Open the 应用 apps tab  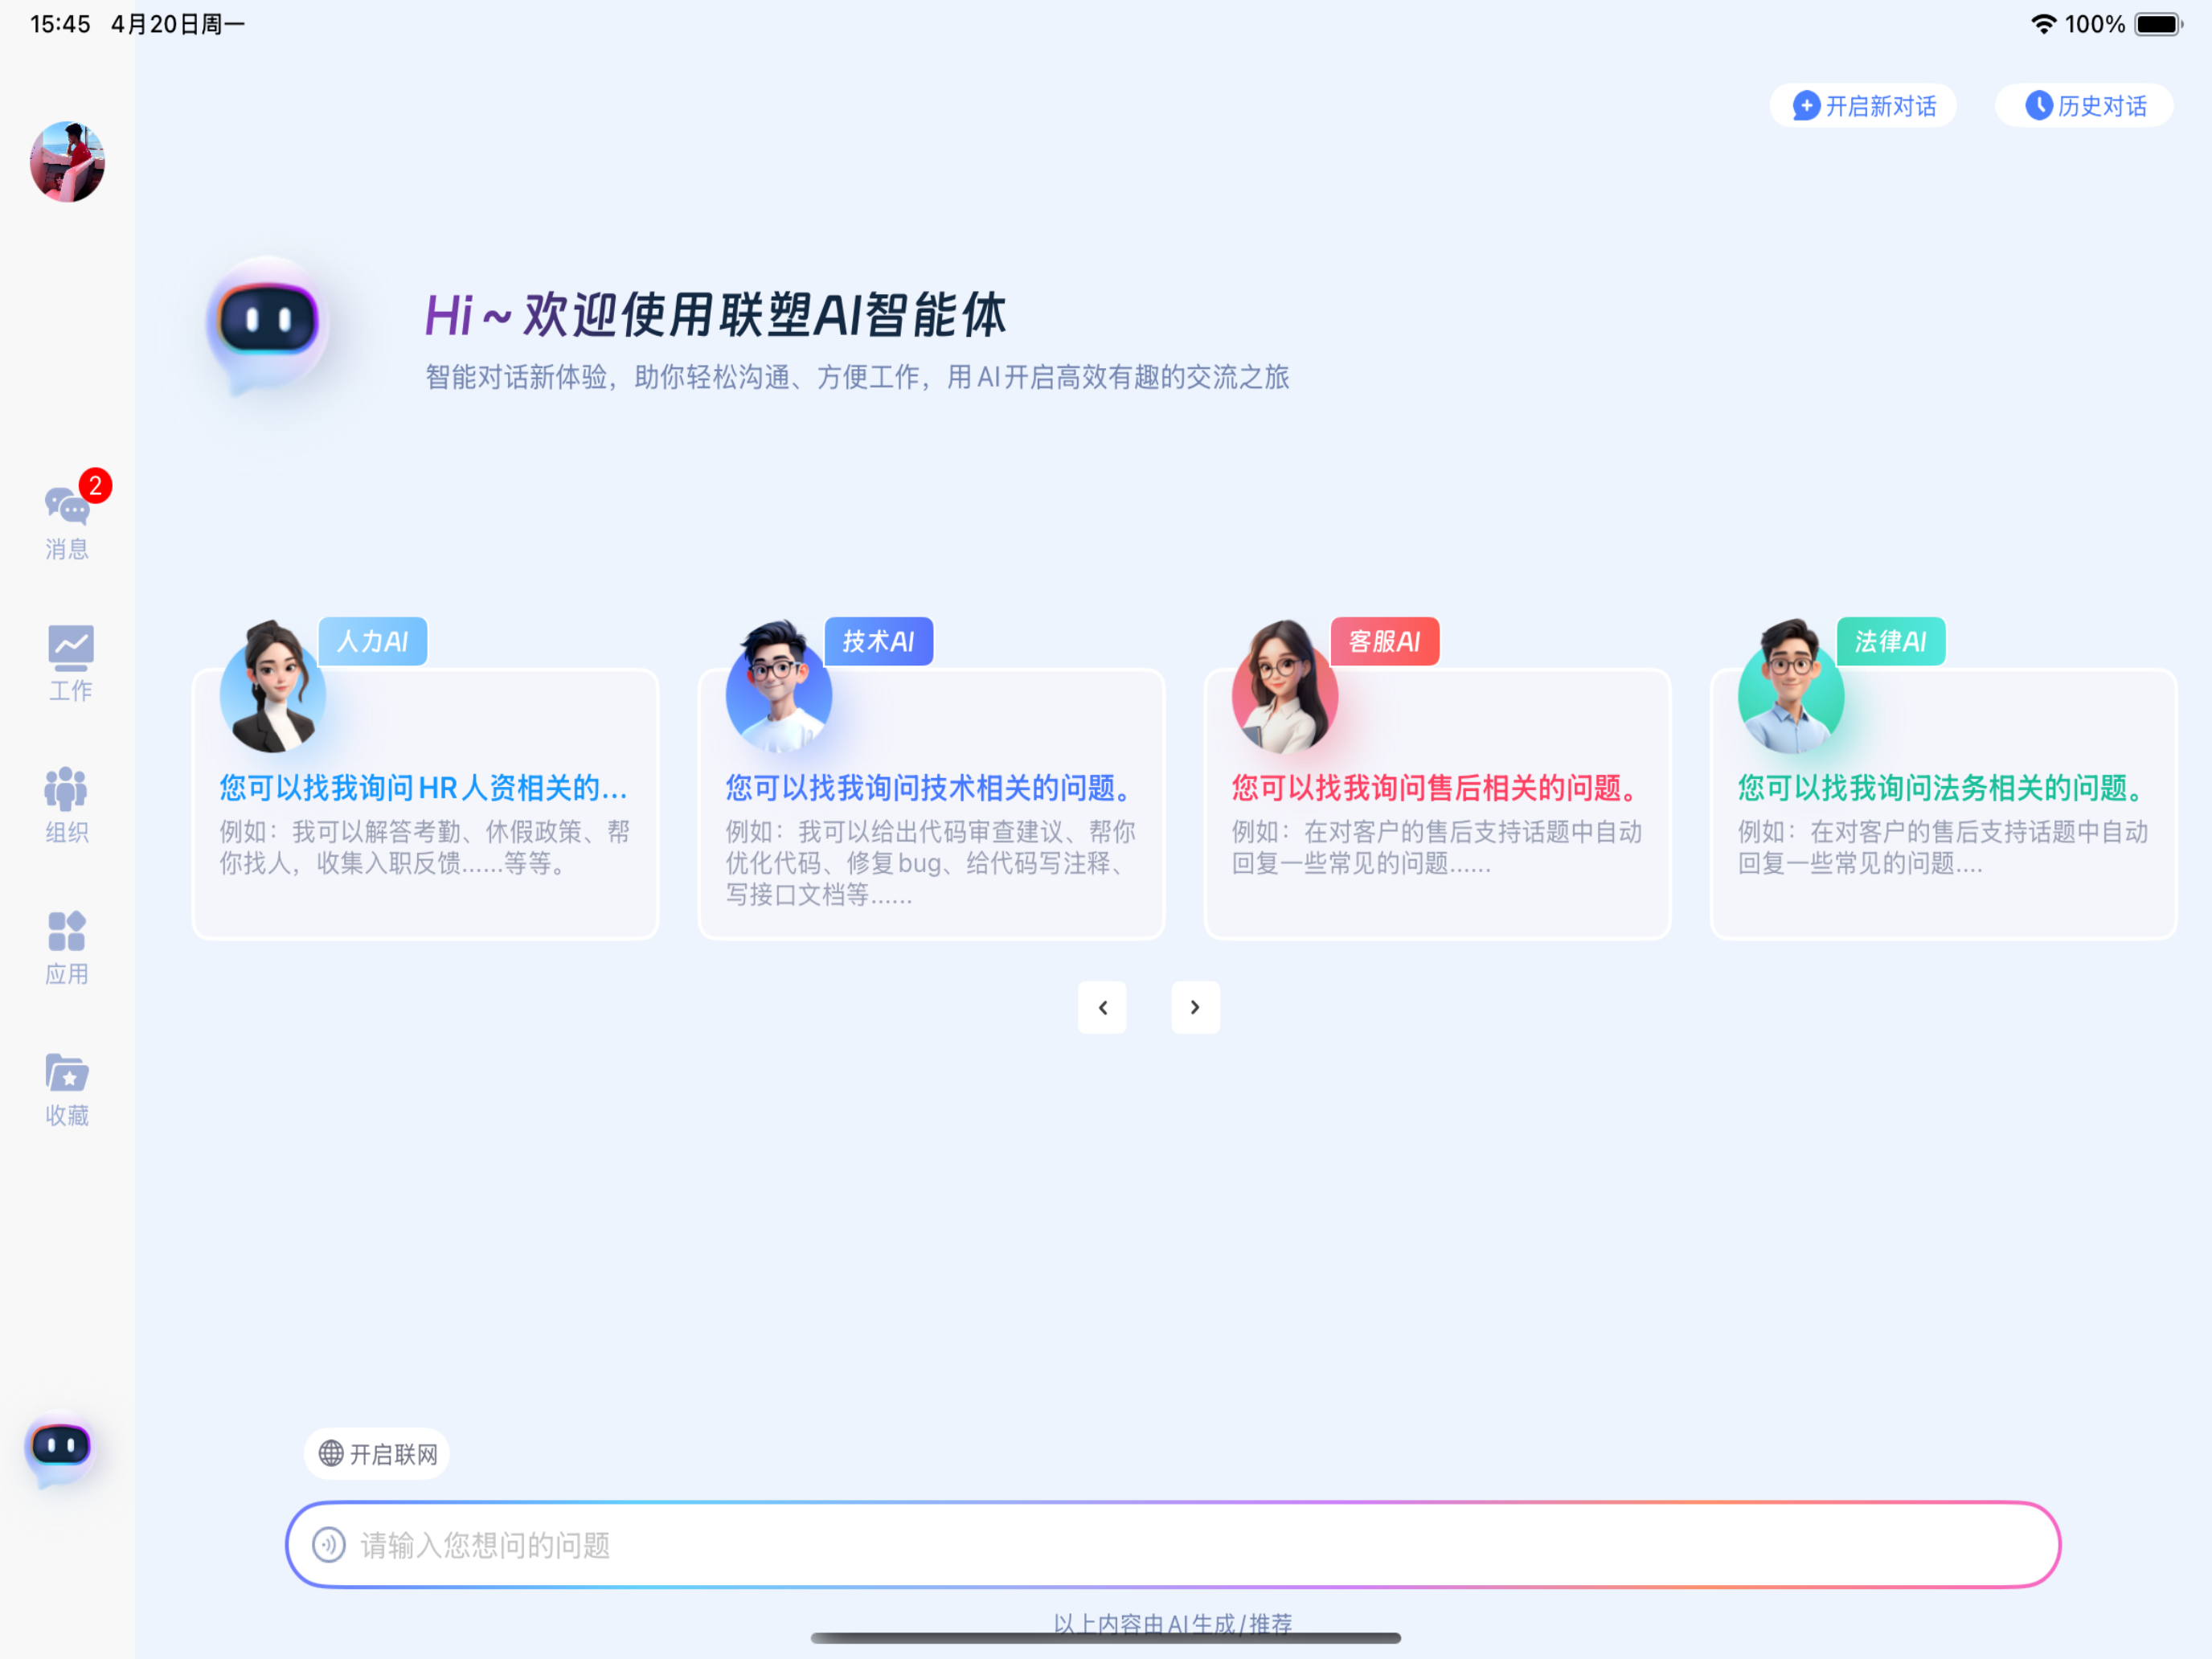click(x=67, y=948)
